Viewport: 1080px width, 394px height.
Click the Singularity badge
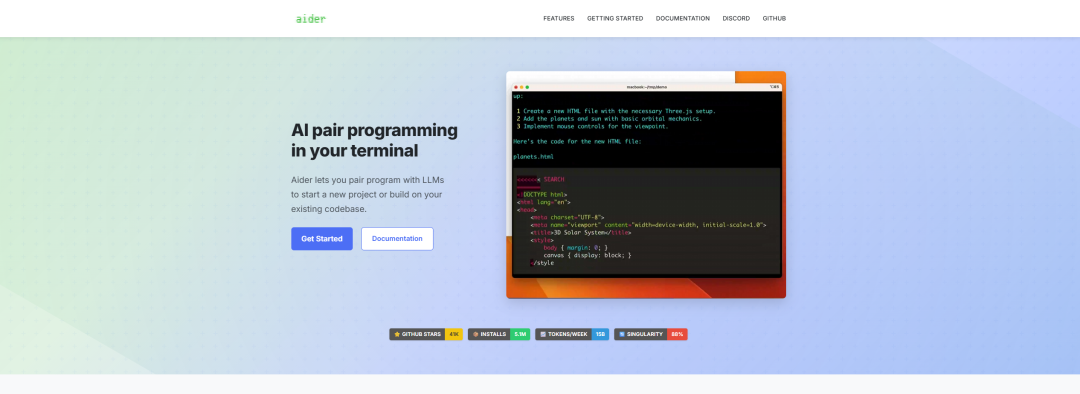(651, 334)
